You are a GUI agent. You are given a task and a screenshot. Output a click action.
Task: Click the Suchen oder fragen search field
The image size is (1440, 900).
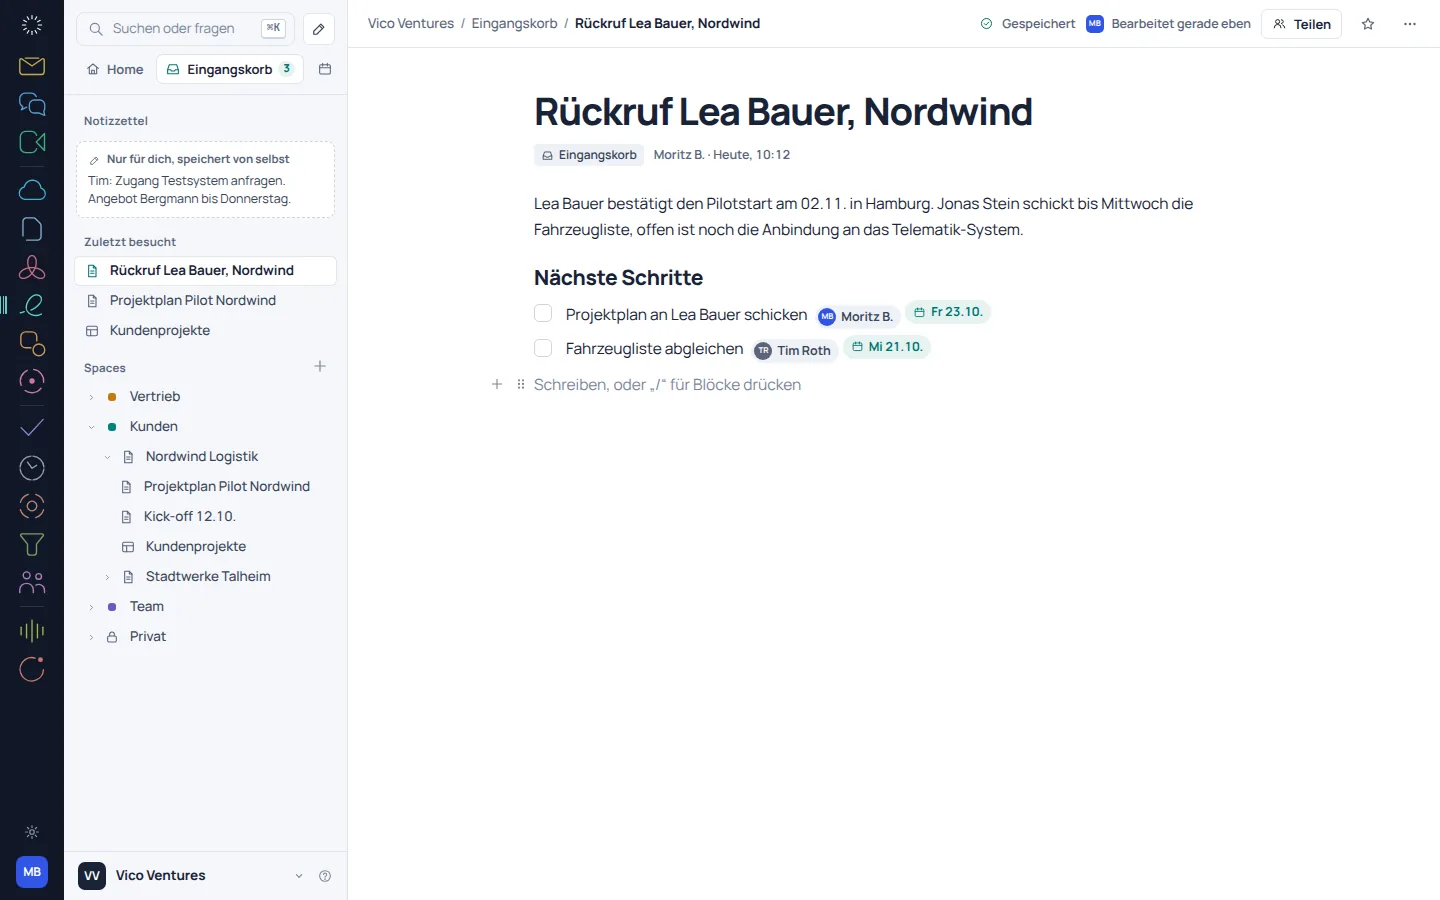coord(185,29)
